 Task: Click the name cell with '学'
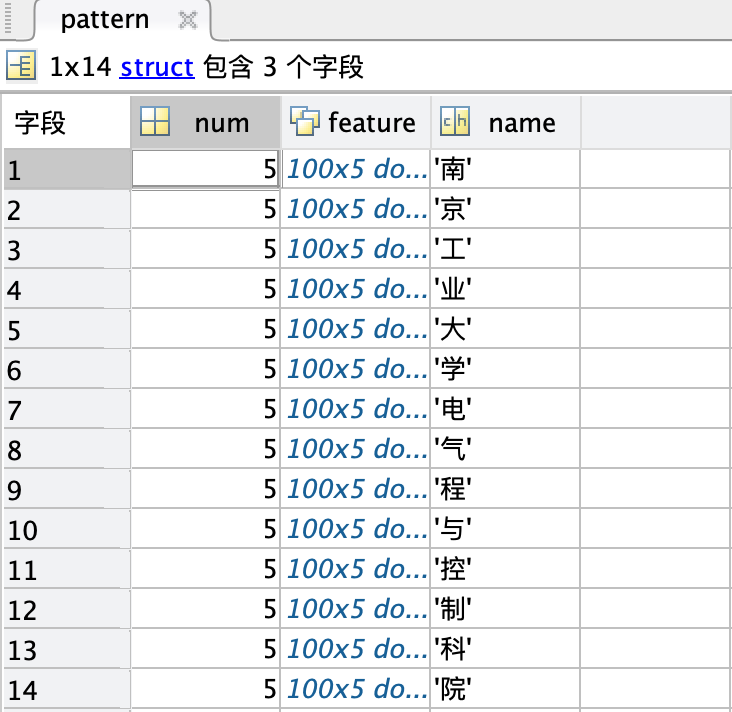pyautogui.click(x=504, y=369)
